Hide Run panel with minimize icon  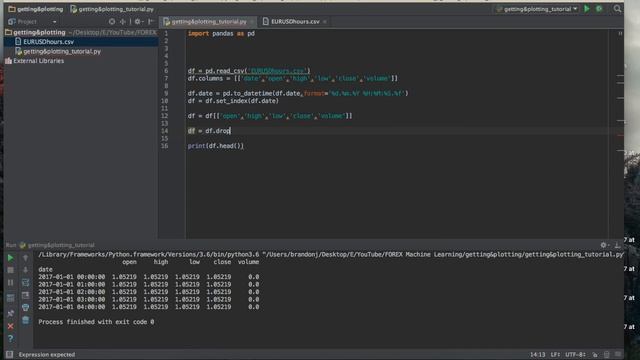point(617,245)
